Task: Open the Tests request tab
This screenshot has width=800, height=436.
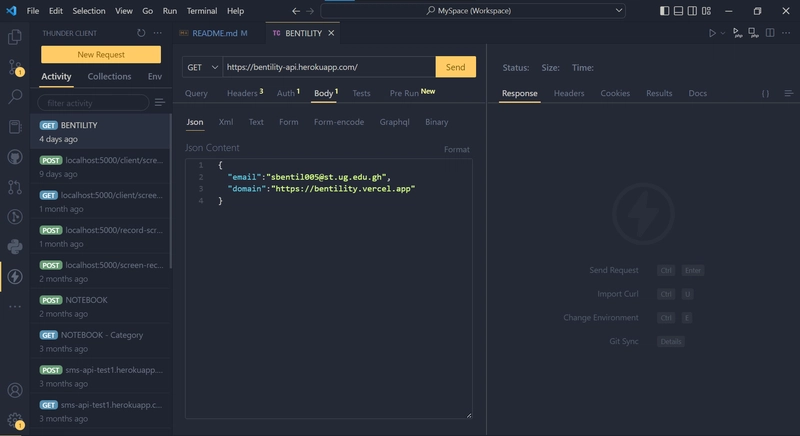Action: click(361, 93)
